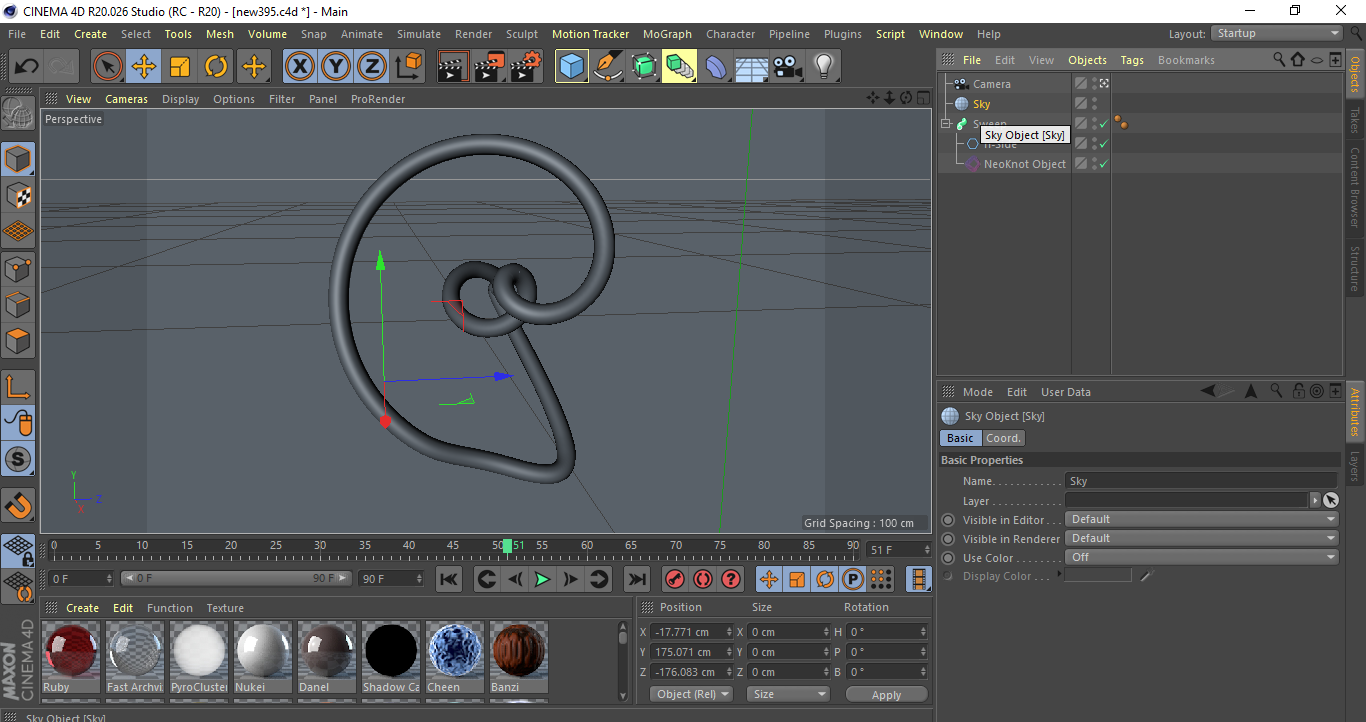Toggle Y axis lock

pos(335,67)
